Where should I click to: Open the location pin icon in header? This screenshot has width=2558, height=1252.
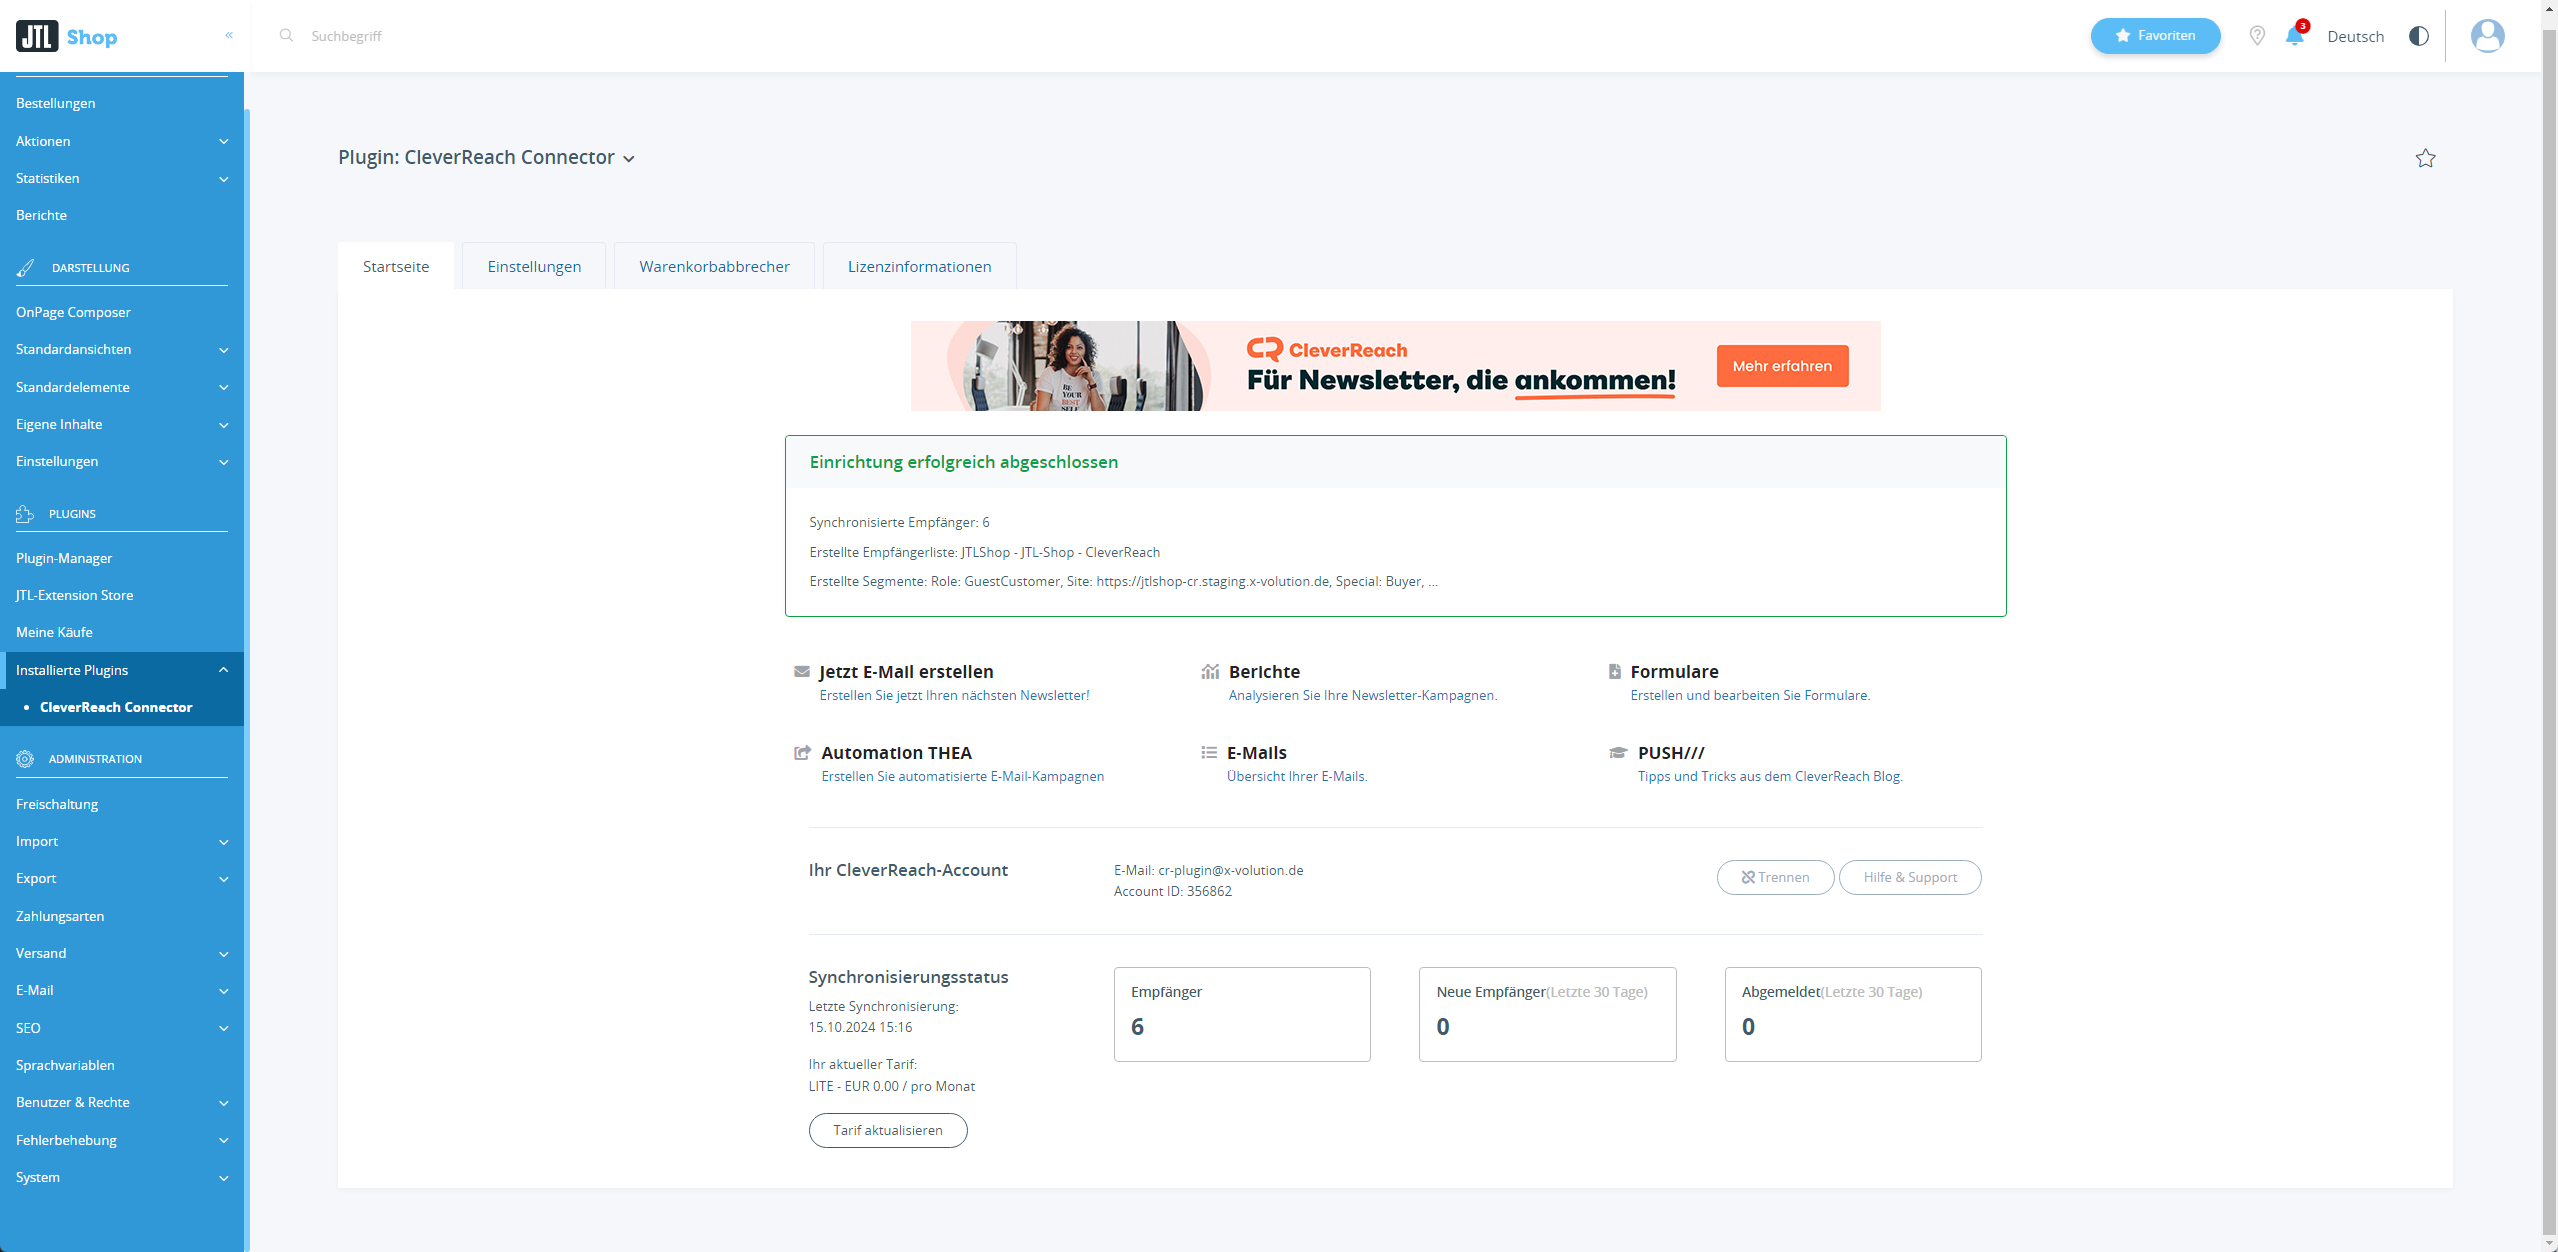pyautogui.click(x=2257, y=36)
